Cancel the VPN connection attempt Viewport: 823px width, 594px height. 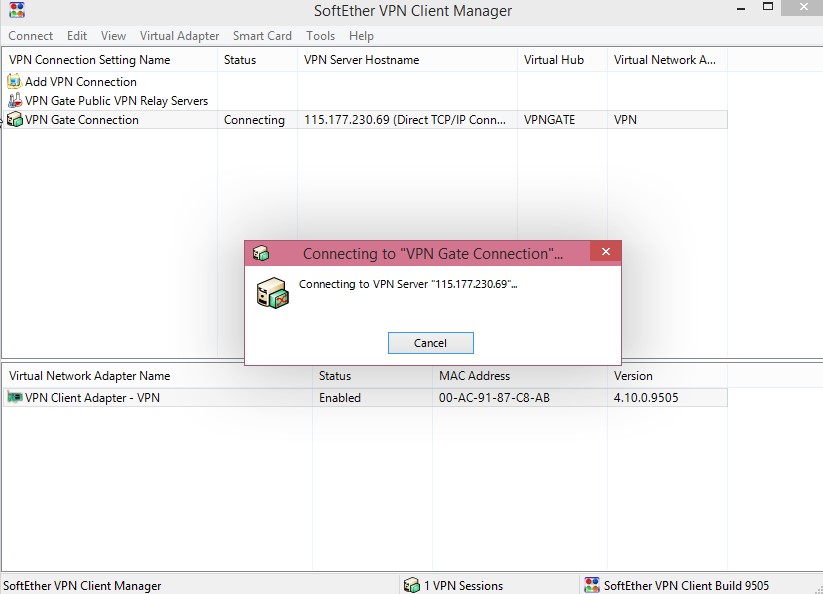coord(430,343)
